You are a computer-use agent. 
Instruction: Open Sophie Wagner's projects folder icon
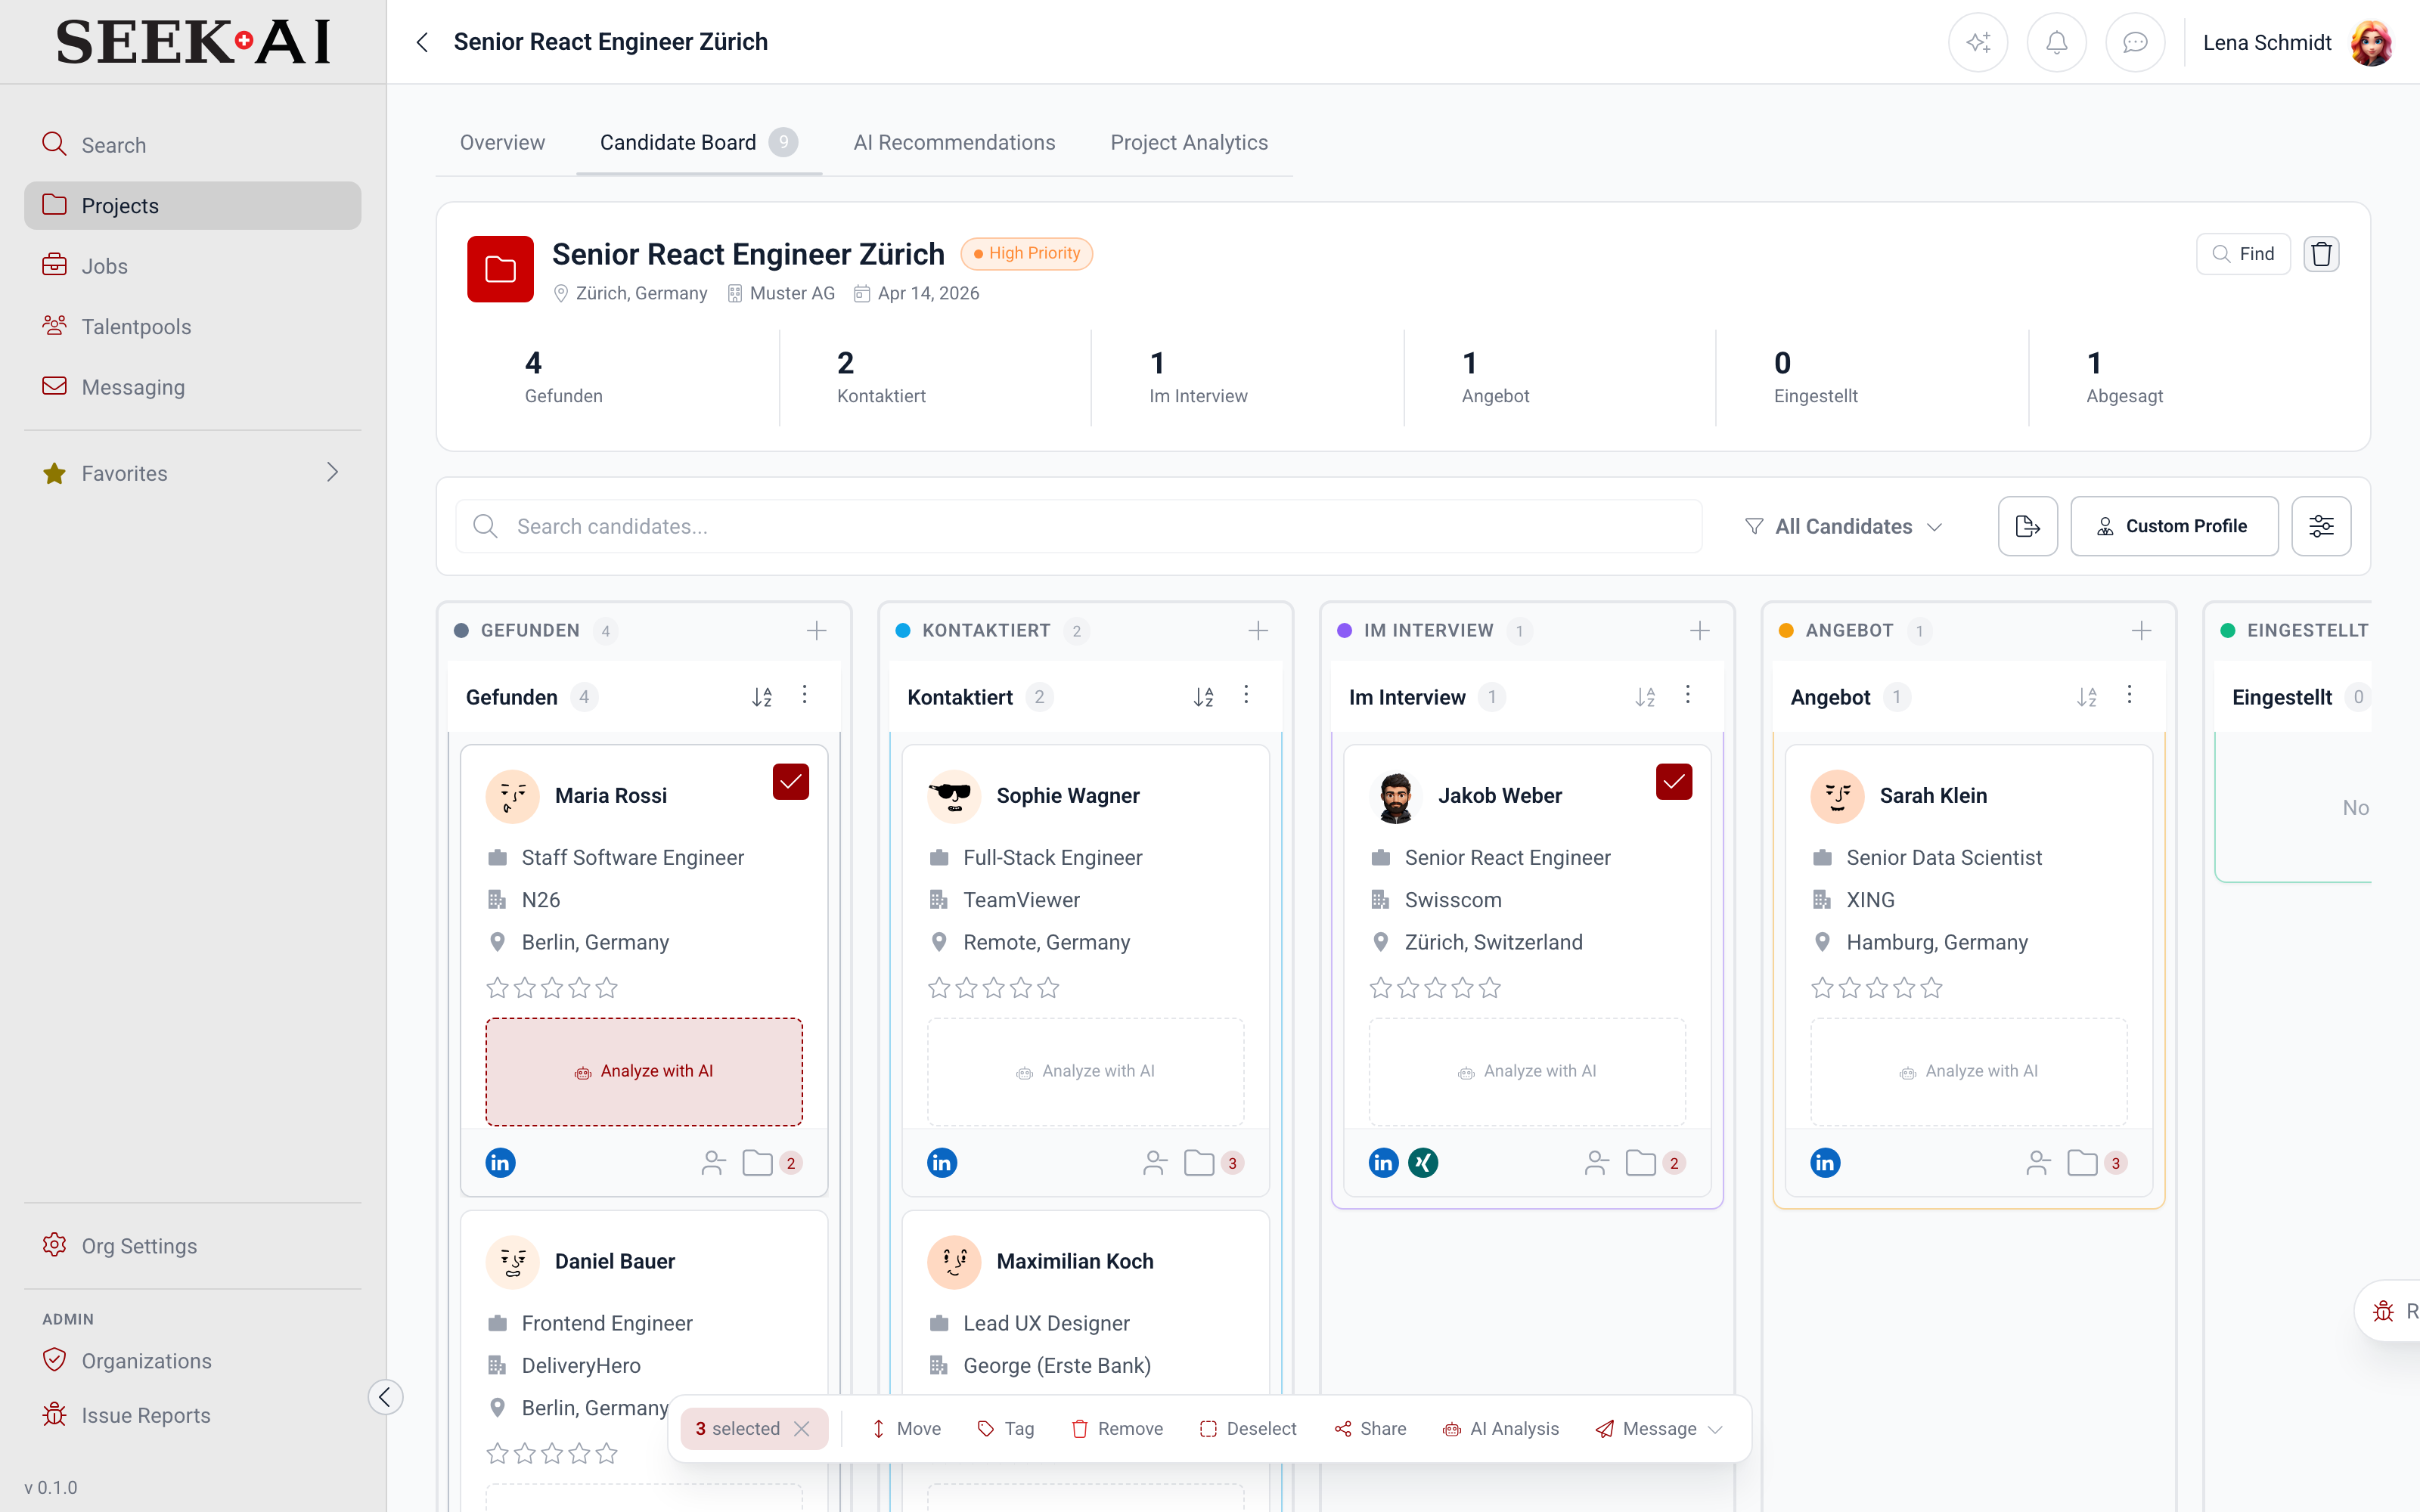[1198, 1162]
